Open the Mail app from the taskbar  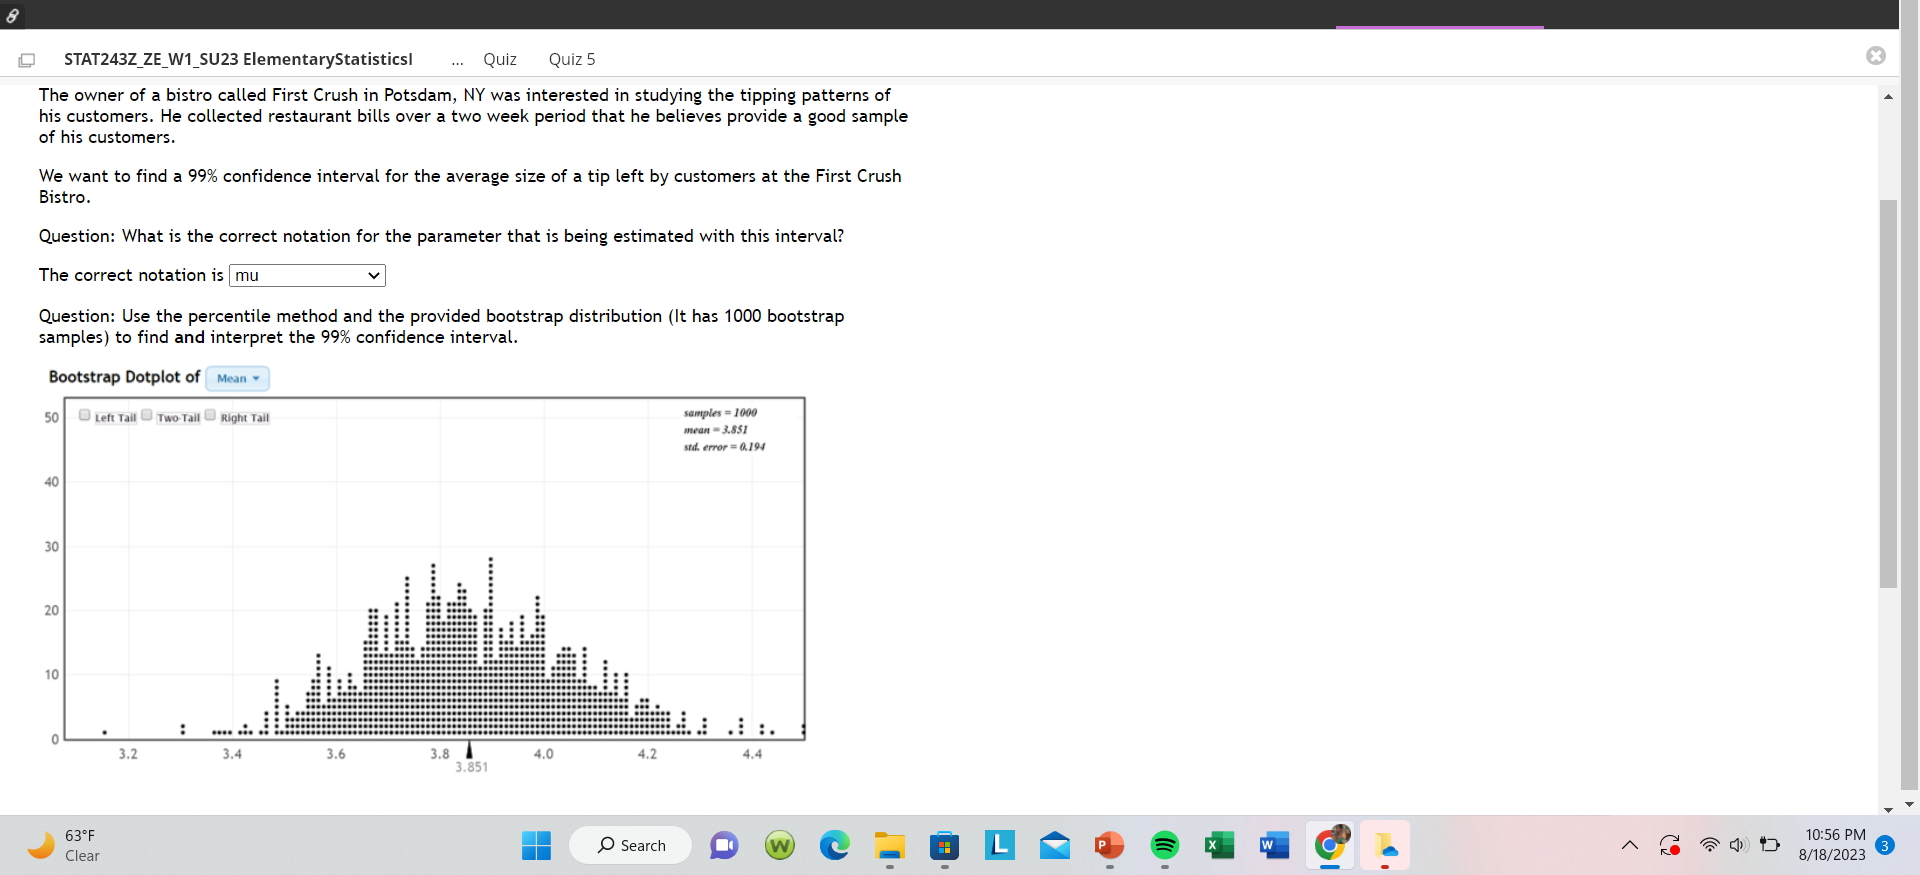pyautogui.click(x=1054, y=846)
